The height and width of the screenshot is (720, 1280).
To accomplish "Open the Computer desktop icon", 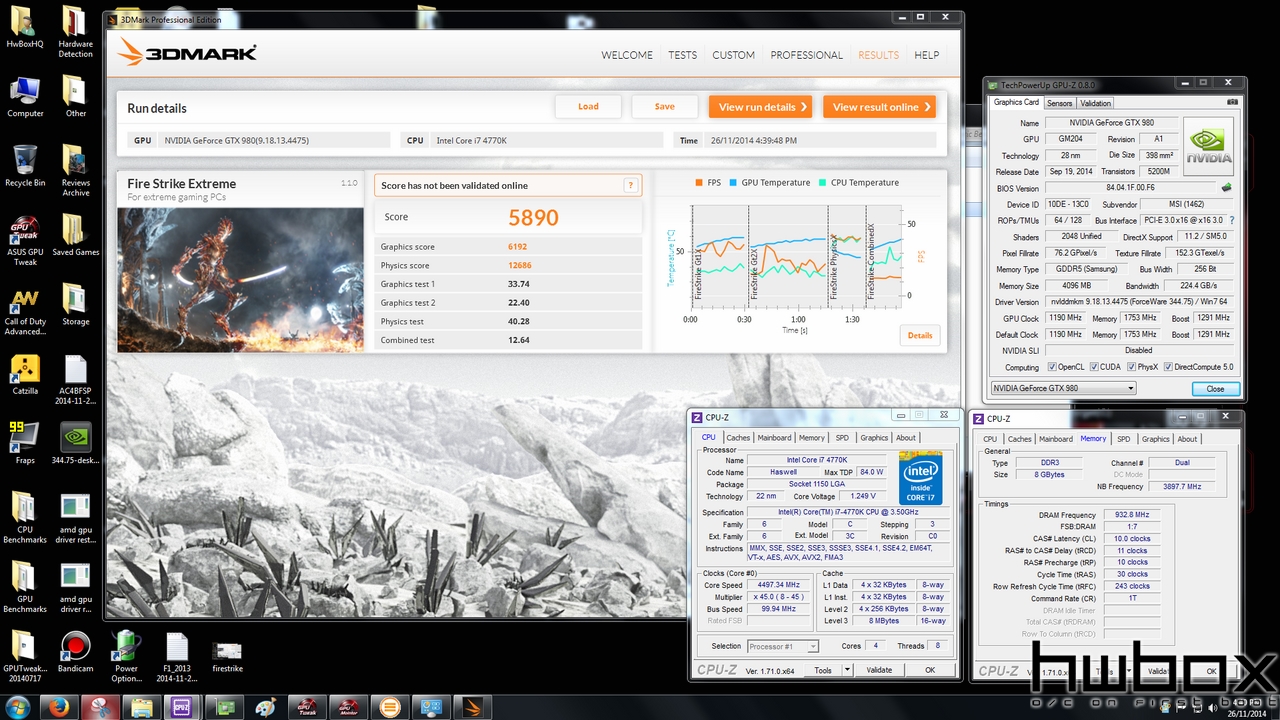I will (25, 97).
